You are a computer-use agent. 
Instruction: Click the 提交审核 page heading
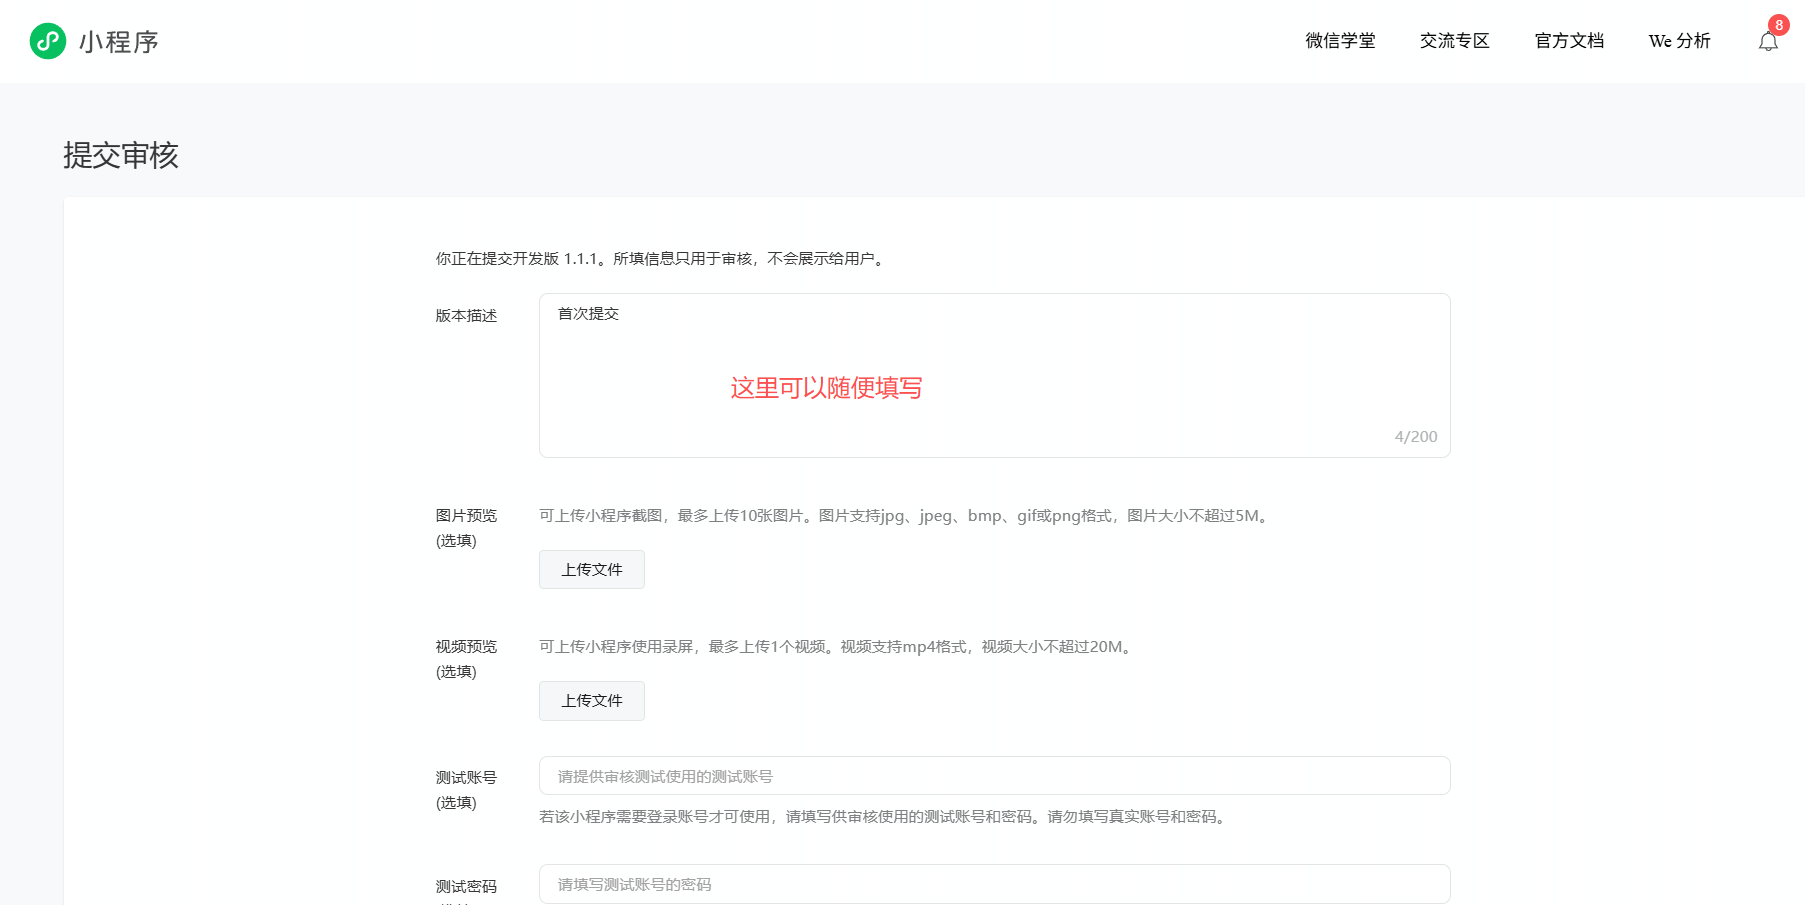click(x=120, y=156)
